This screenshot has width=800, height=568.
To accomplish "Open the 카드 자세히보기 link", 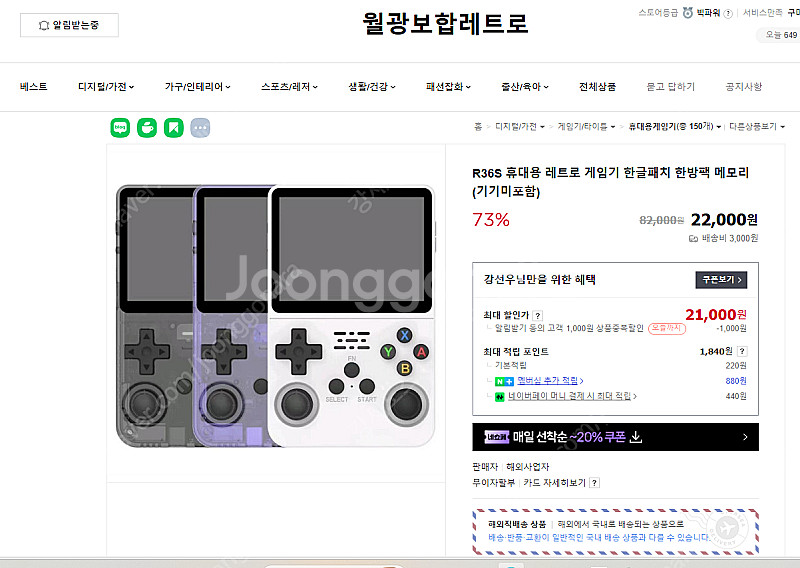I will (x=555, y=483).
